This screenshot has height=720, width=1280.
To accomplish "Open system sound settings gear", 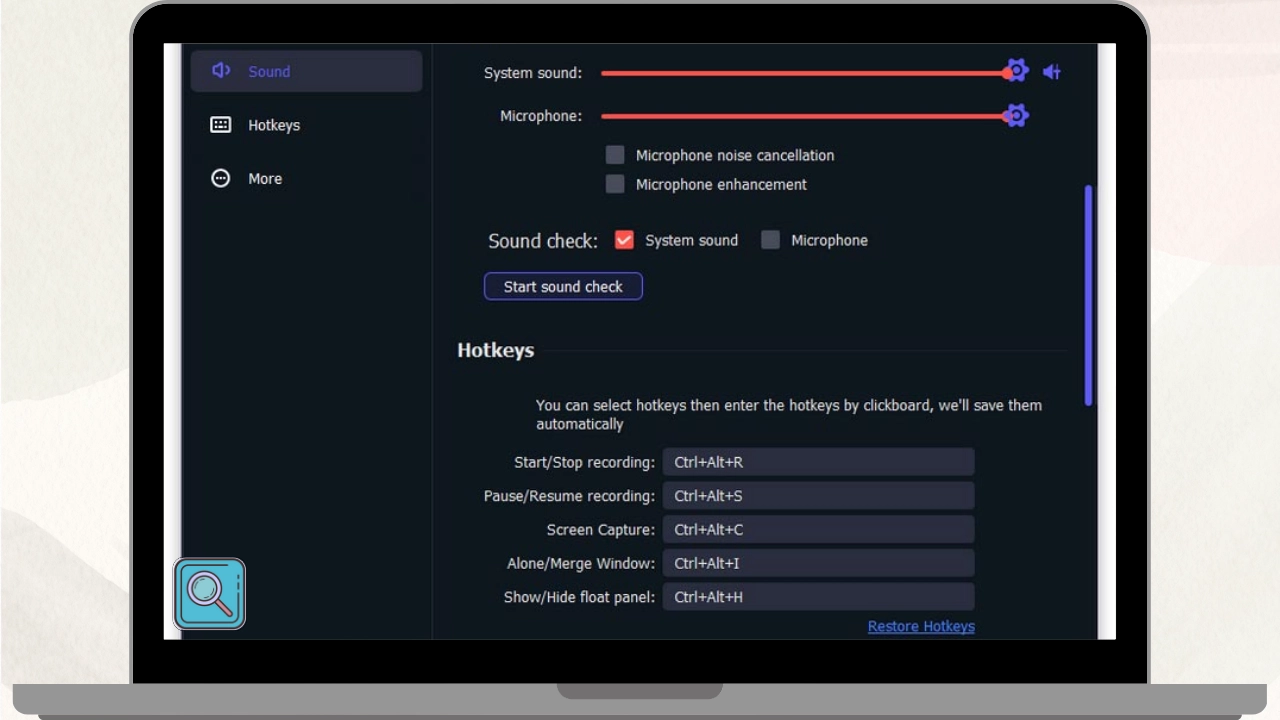I will point(1017,71).
